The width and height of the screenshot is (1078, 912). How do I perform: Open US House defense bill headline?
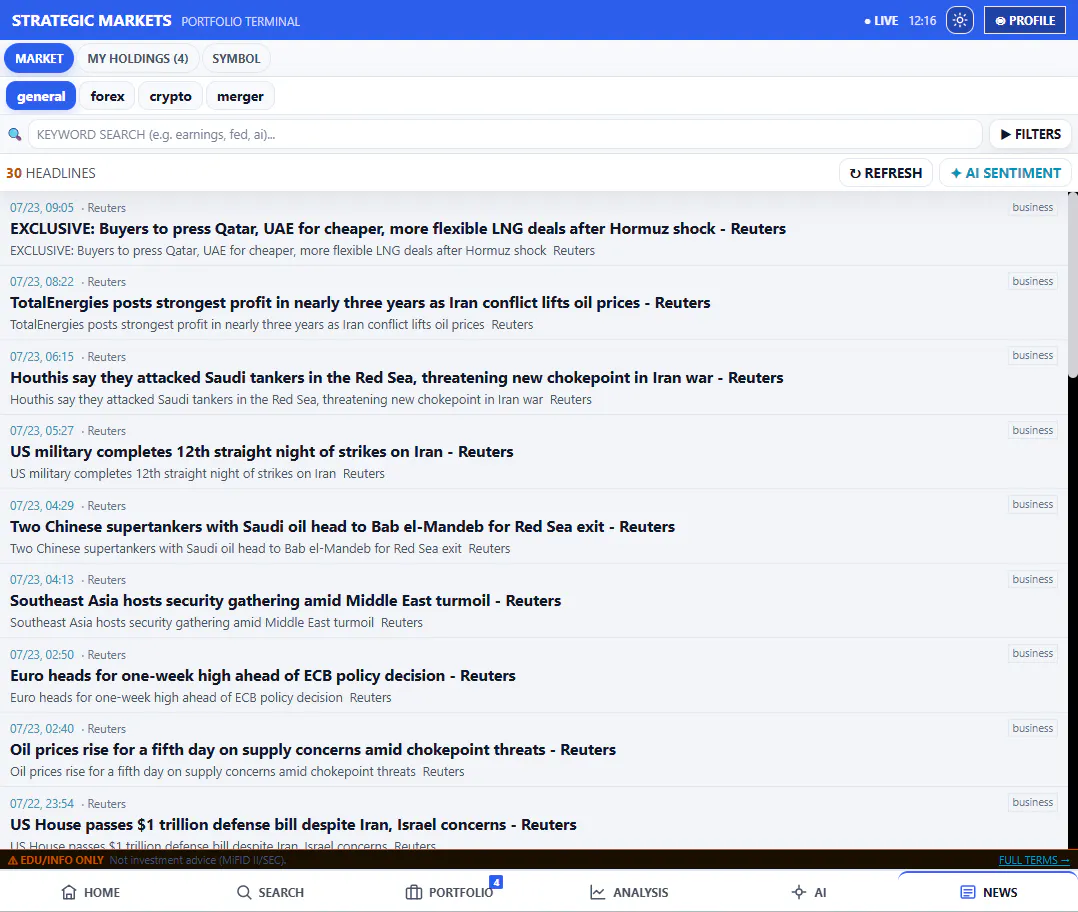293,824
